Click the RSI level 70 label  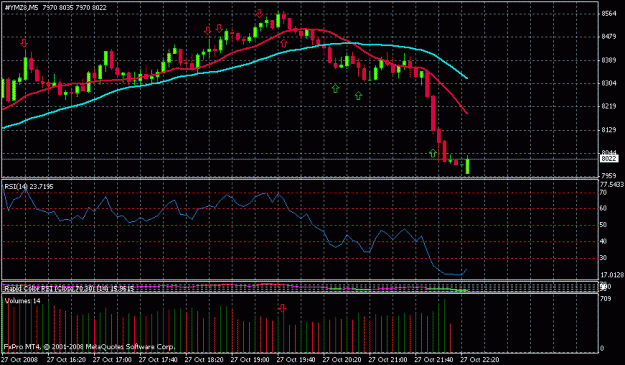coord(603,192)
